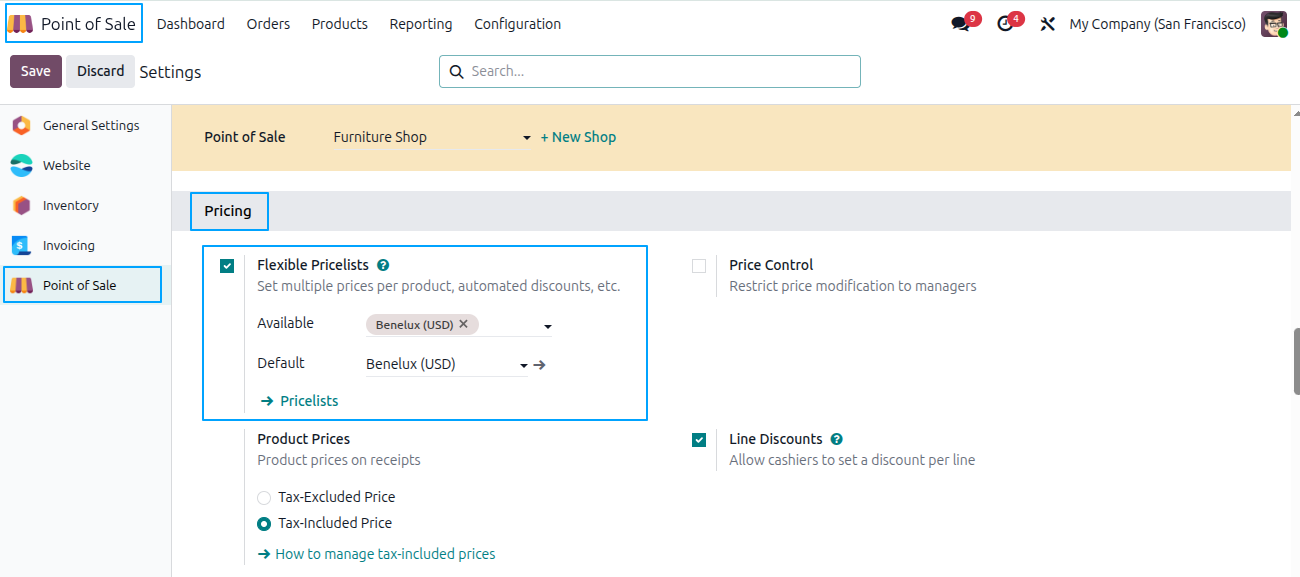This screenshot has width=1300, height=577.
Task: Disable the Flexible Pricelists checkbox
Action: [x=227, y=266]
